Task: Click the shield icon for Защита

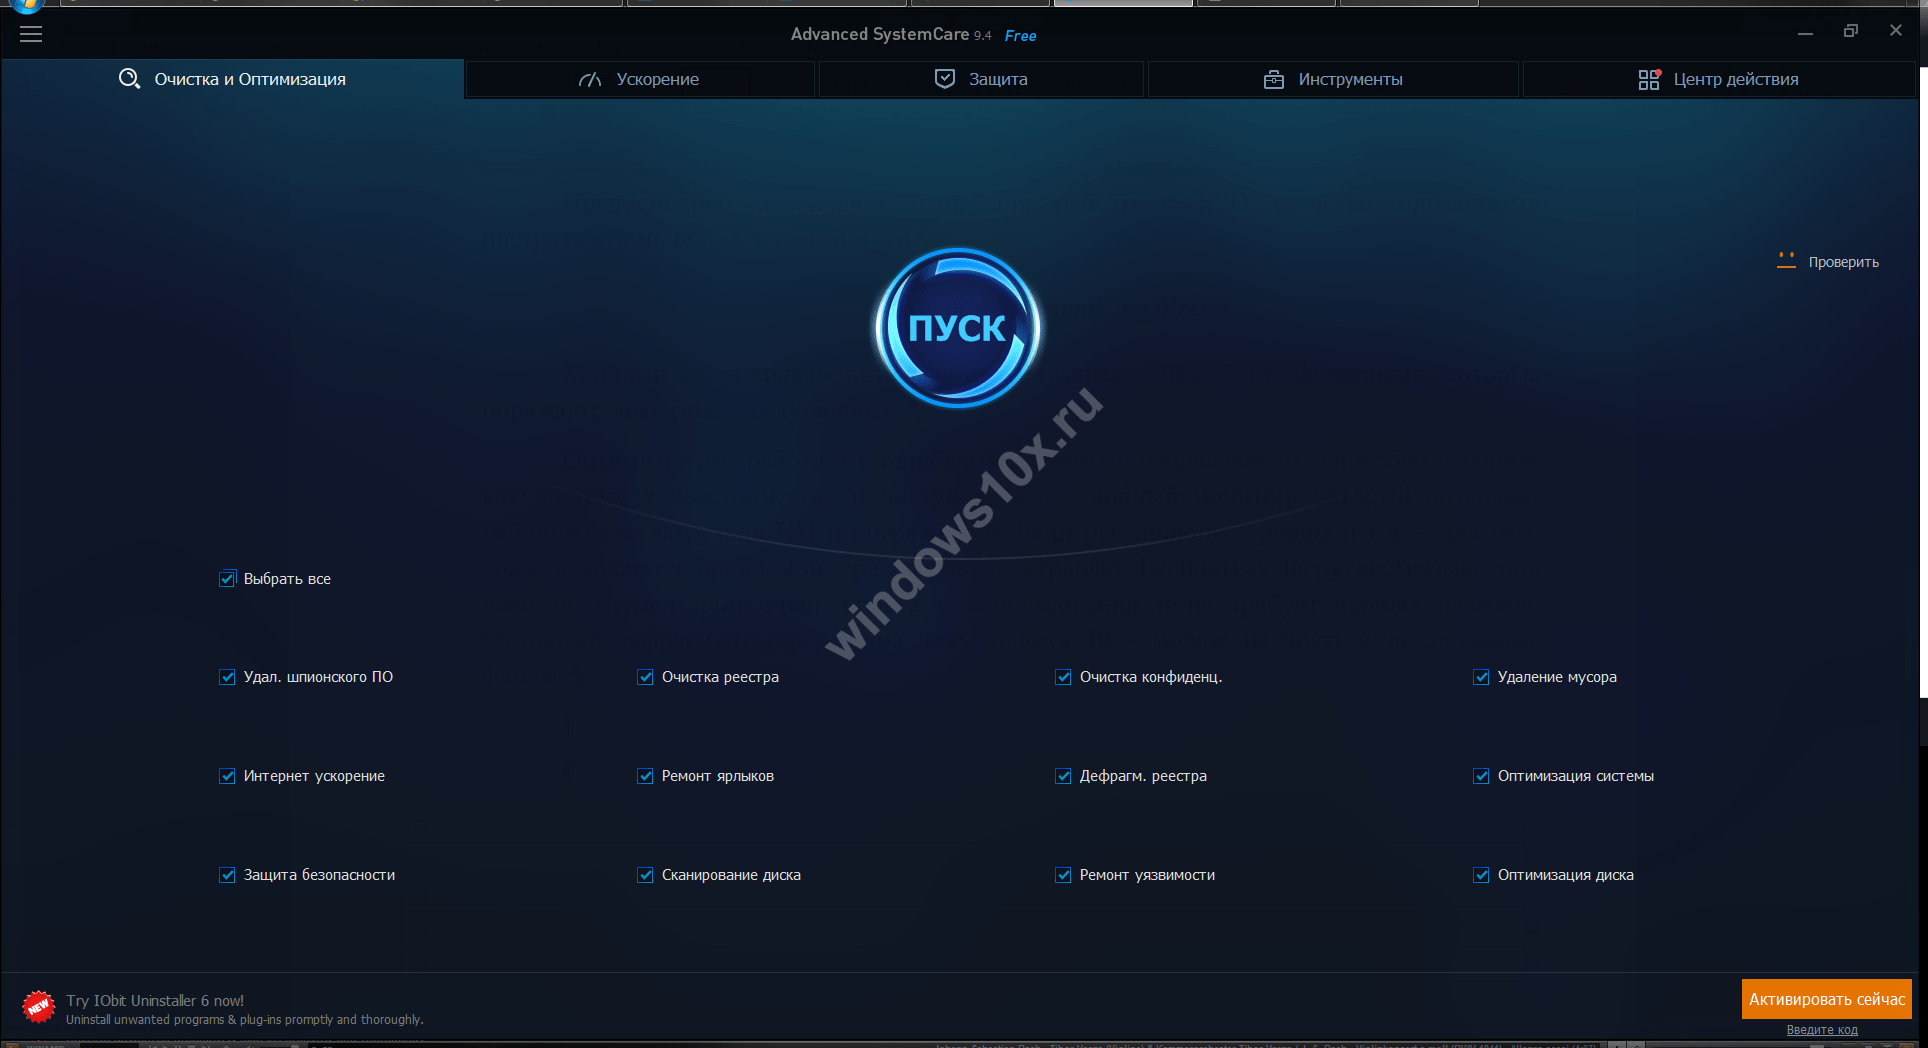Action: [944, 79]
